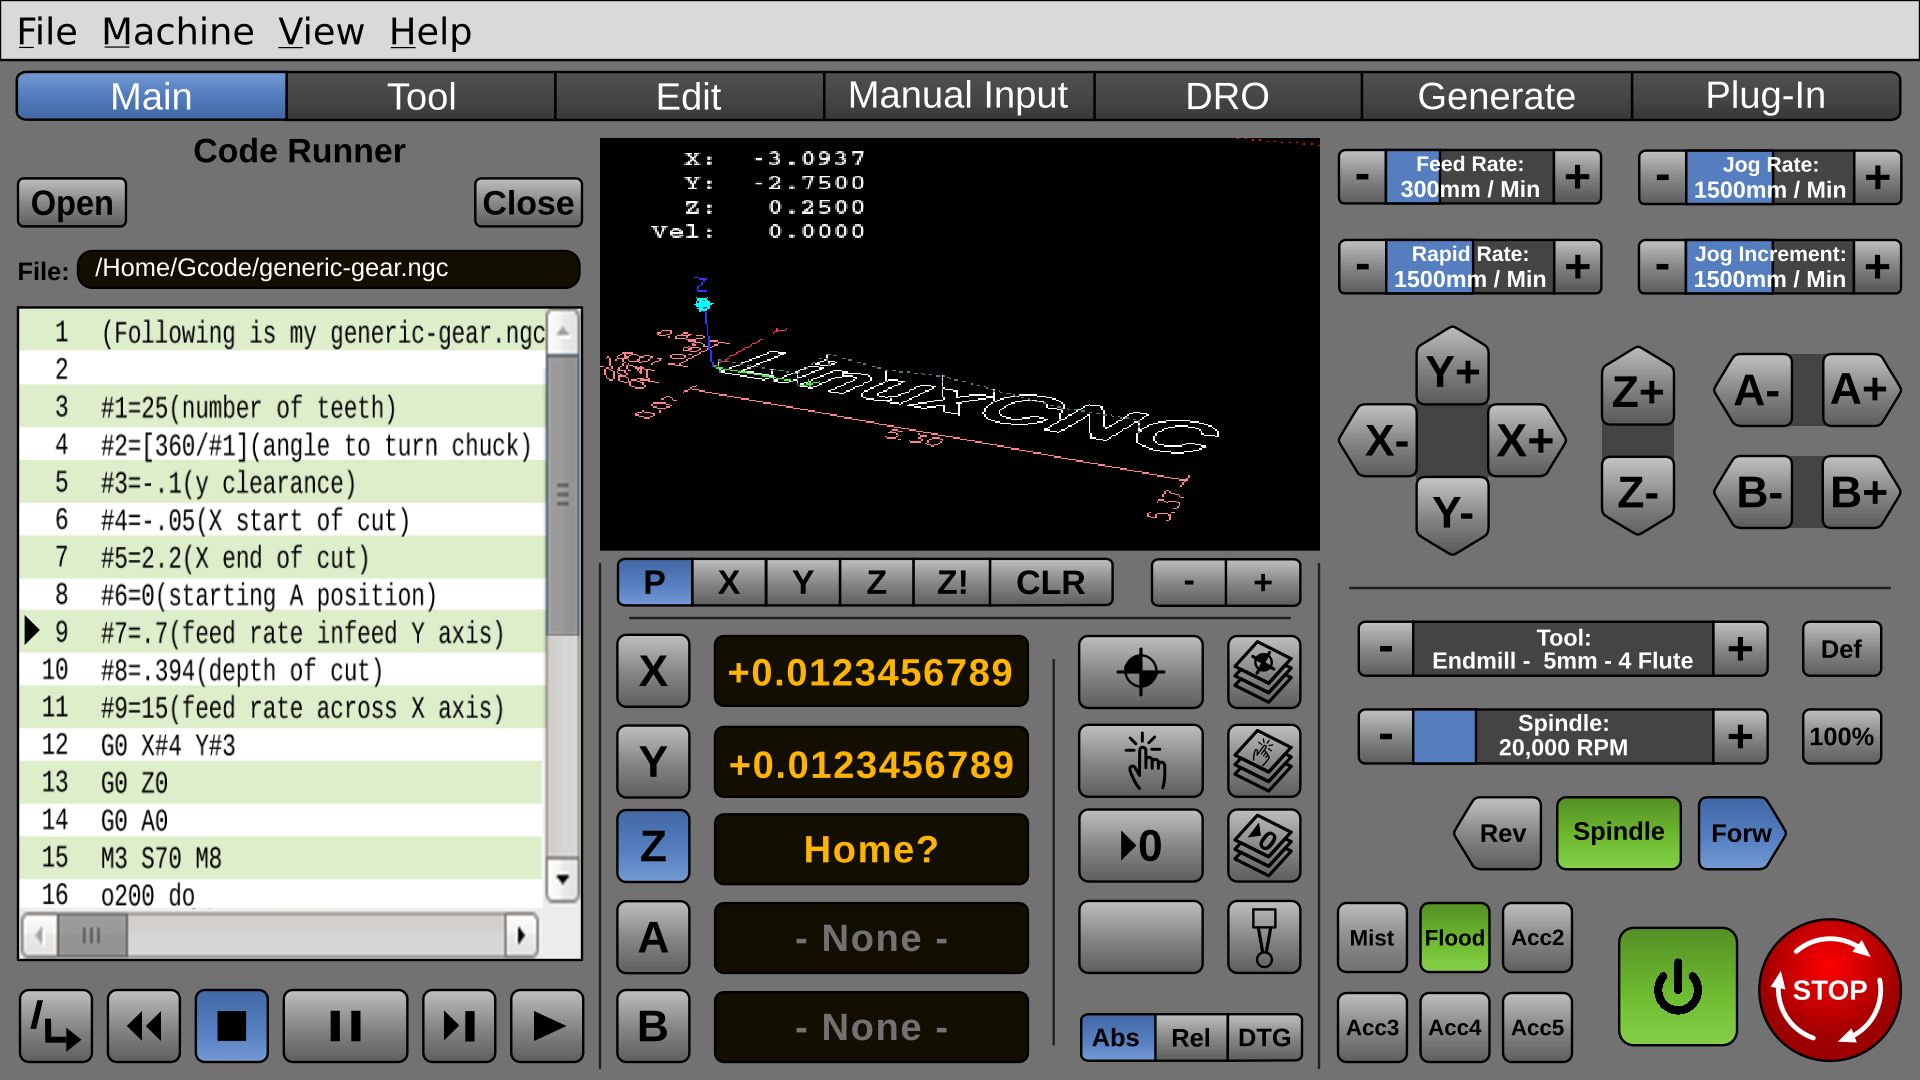Step one line forward in program
Viewport: 1920px width, 1080px height.
pos(459,1026)
